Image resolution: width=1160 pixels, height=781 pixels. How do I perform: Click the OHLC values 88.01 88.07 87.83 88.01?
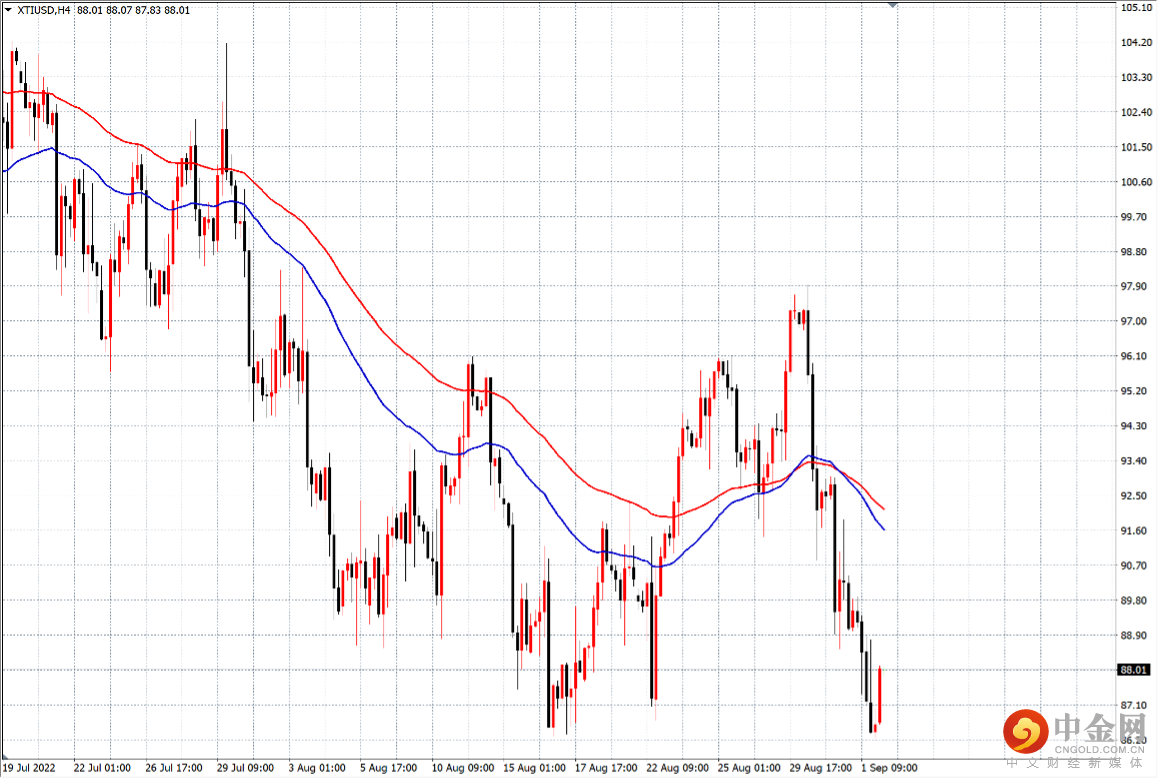[133, 10]
